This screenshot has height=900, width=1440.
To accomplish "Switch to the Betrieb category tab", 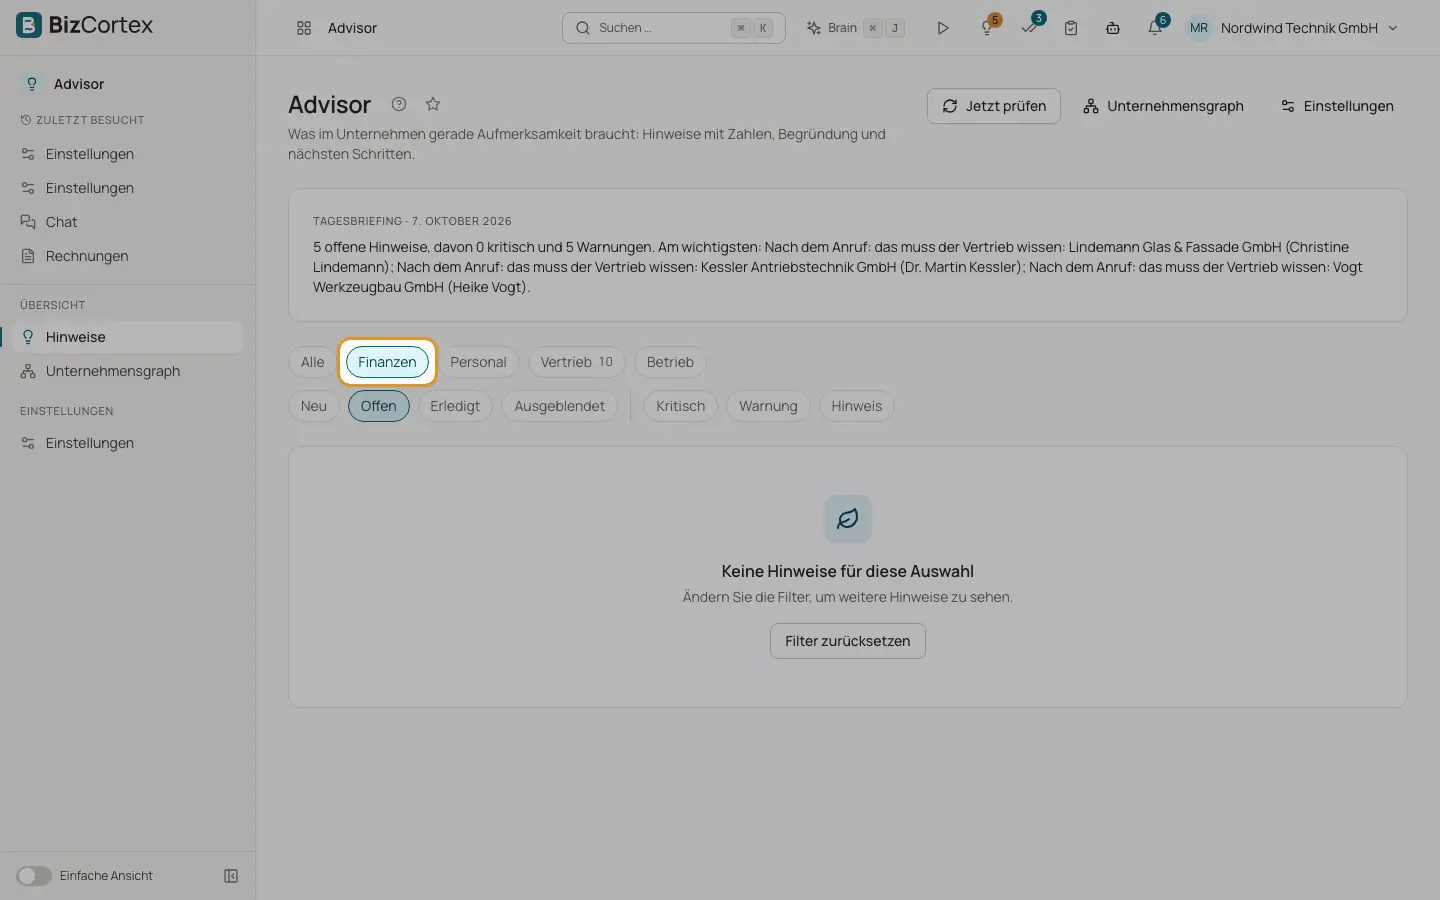I will tap(670, 362).
